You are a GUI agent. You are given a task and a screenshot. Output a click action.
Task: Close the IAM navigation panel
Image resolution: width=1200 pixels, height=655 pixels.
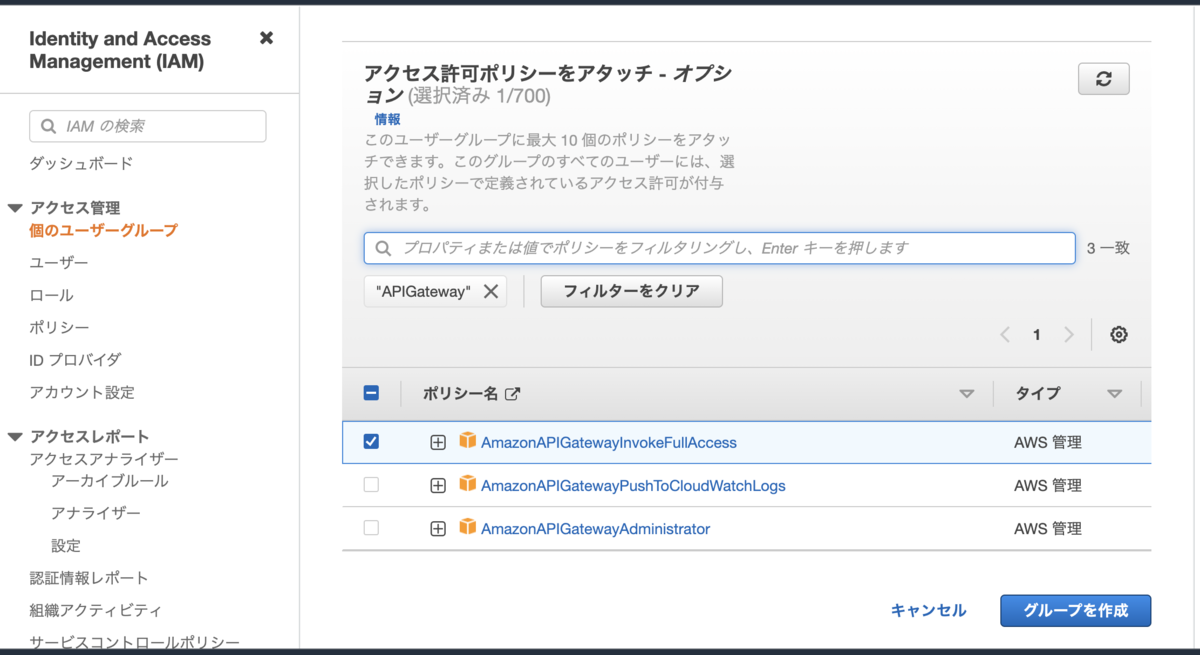tap(266, 38)
